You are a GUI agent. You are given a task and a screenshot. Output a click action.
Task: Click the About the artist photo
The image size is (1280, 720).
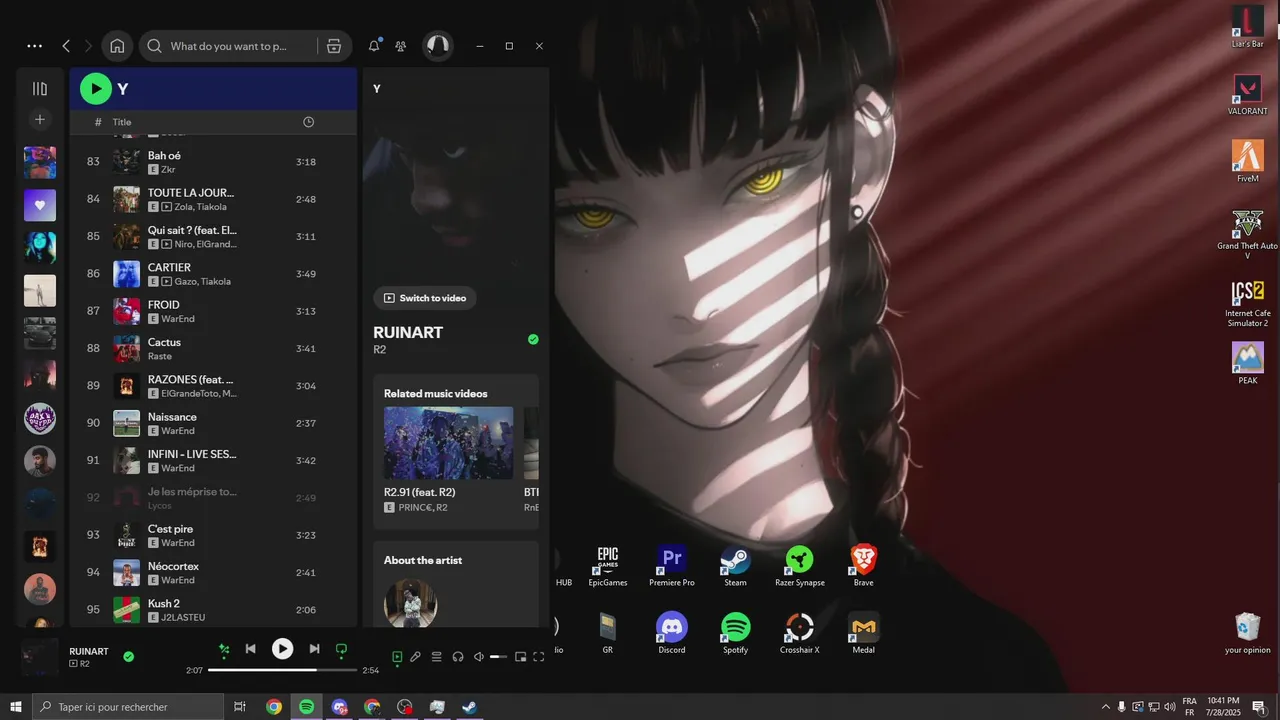point(411,603)
